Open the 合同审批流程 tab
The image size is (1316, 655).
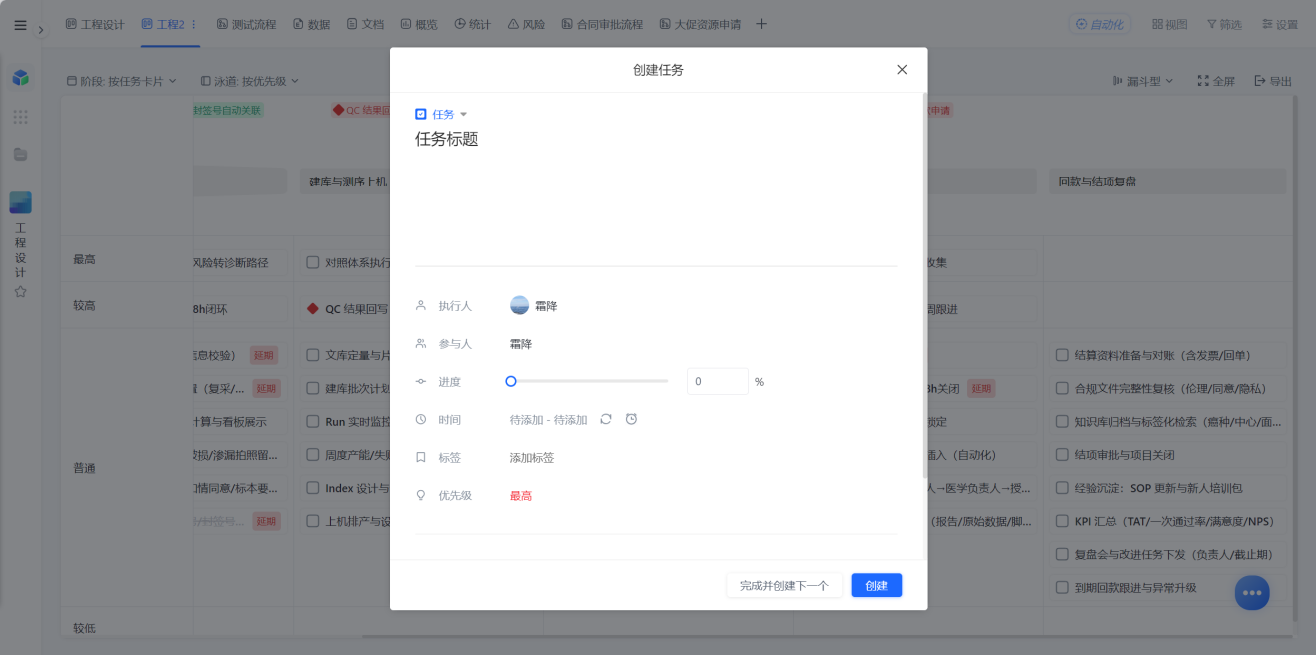pos(602,24)
